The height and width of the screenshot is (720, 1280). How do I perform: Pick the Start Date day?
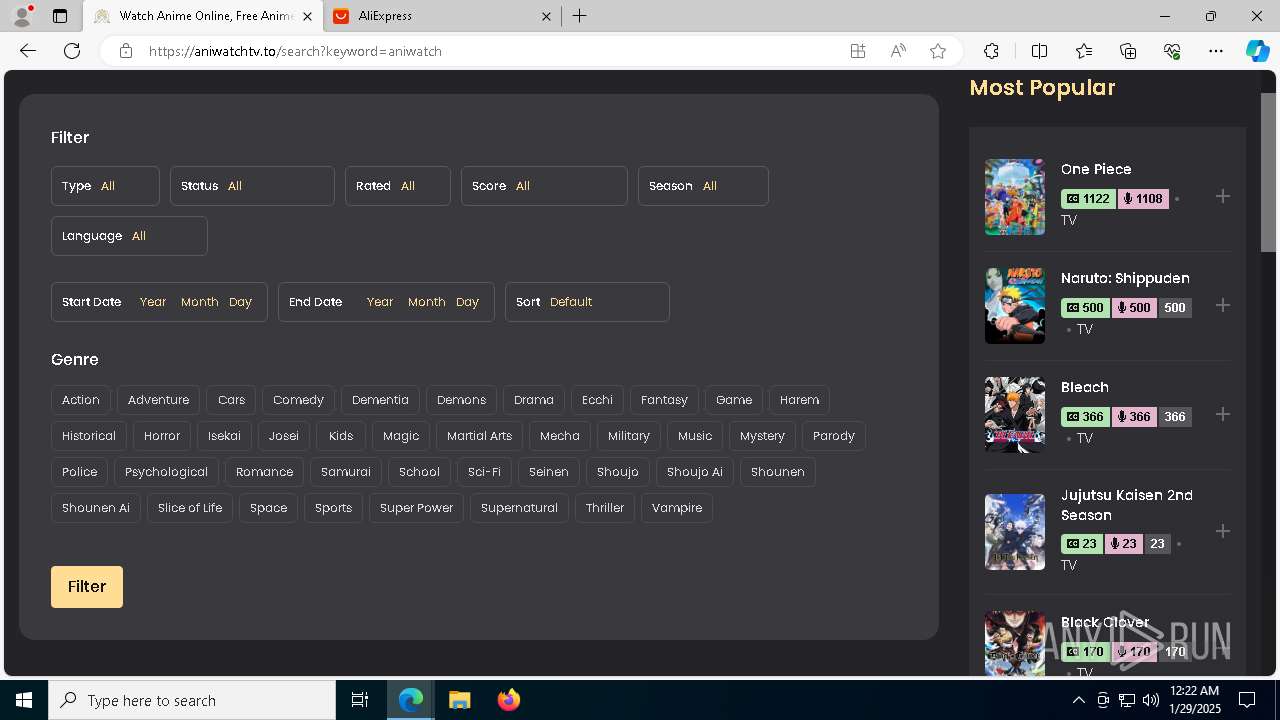[x=240, y=302]
